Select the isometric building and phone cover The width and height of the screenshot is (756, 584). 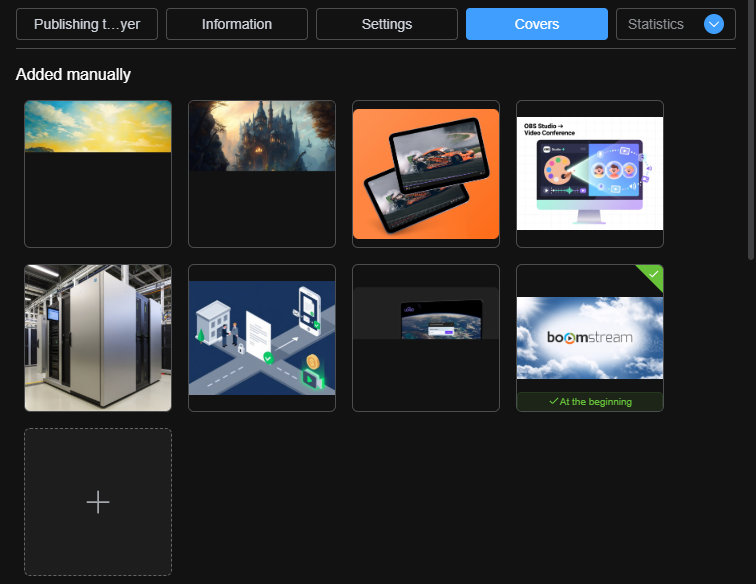click(x=262, y=338)
